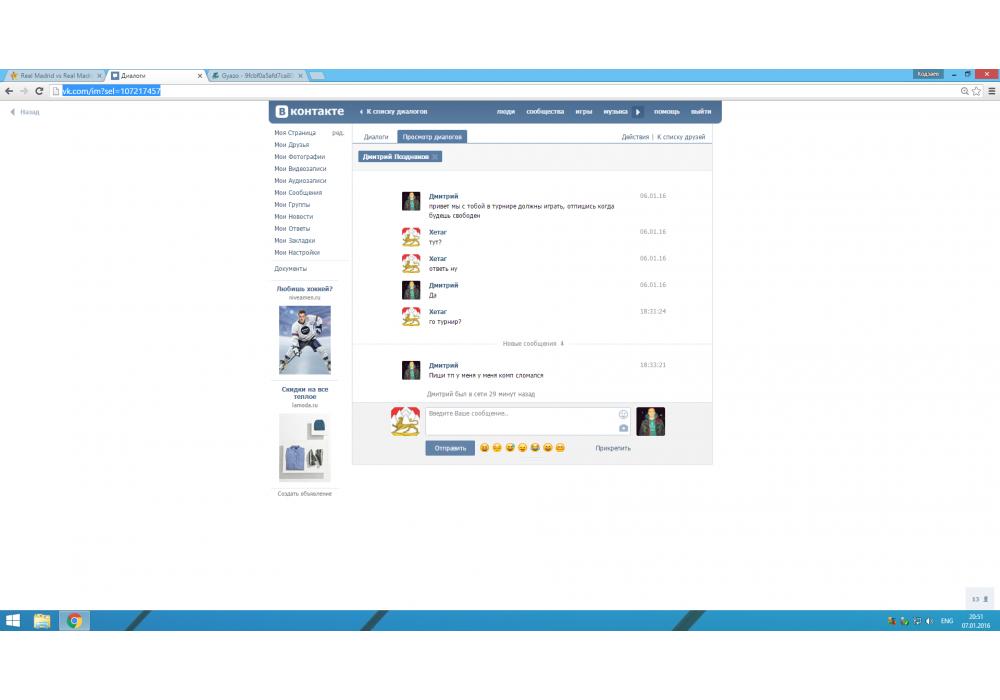Click the browser back arrow button
The height and width of the screenshot is (700, 1000).
click(9, 91)
